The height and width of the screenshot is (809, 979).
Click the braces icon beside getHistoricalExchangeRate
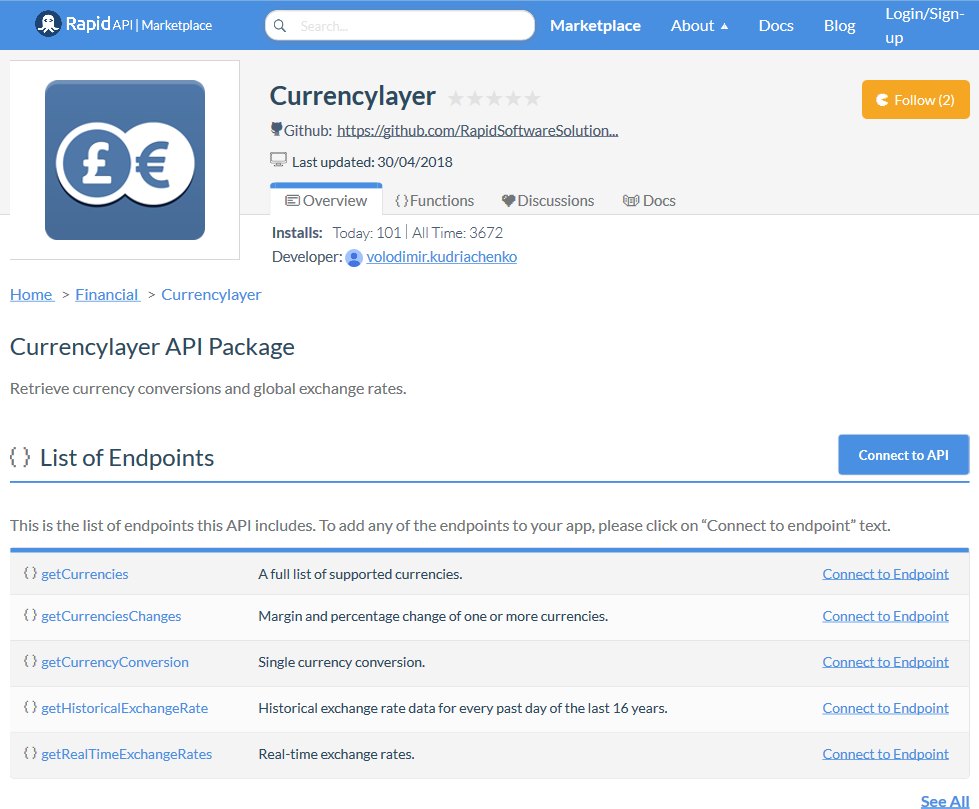click(30, 707)
